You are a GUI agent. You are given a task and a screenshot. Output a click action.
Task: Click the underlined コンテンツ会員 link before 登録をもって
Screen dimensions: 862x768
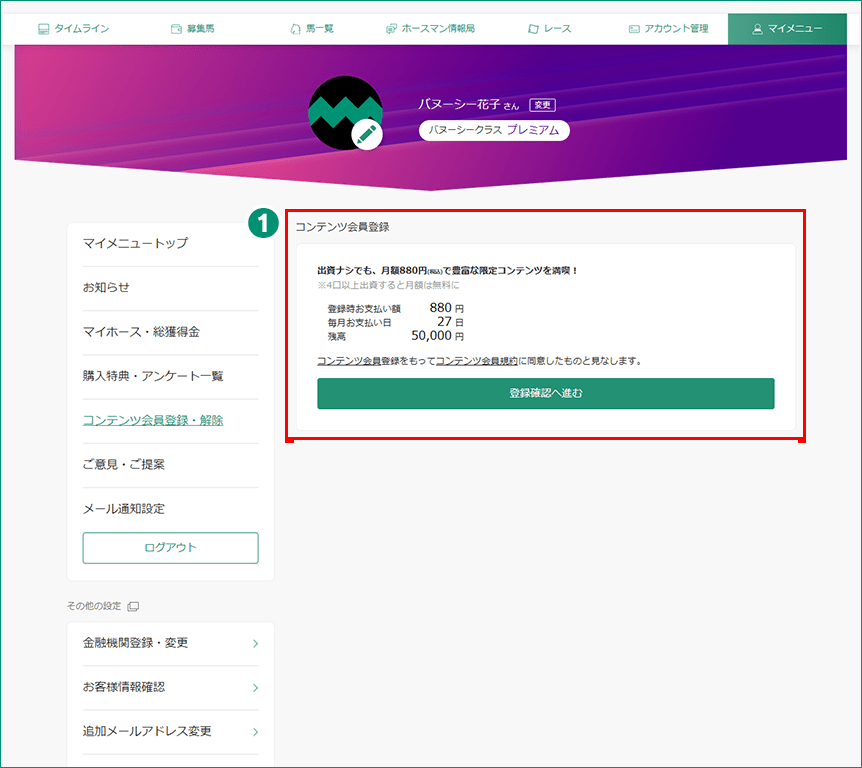point(349,361)
